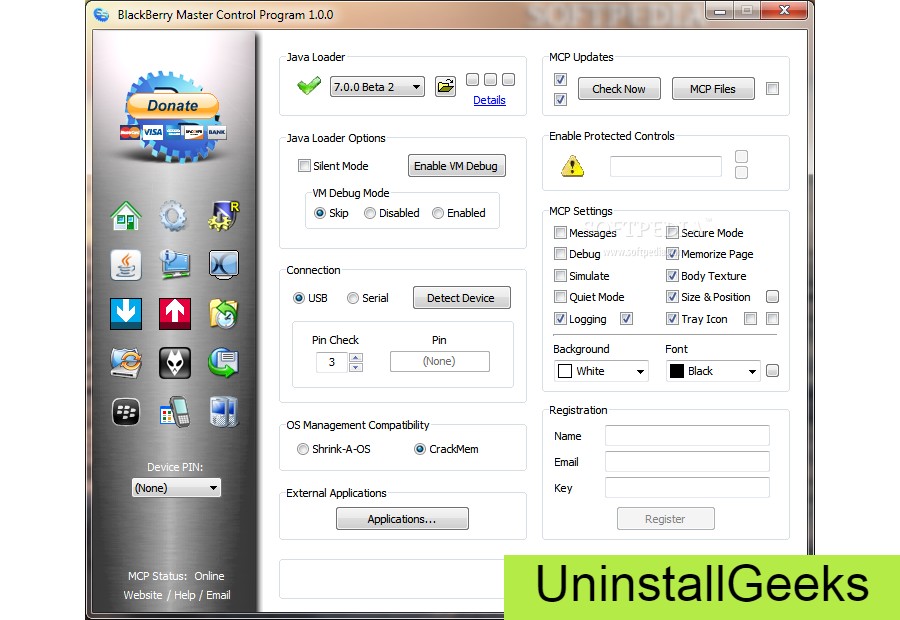Screen dimensions: 900x620
Task: Click the white Background color swatch
Action: (565, 371)
